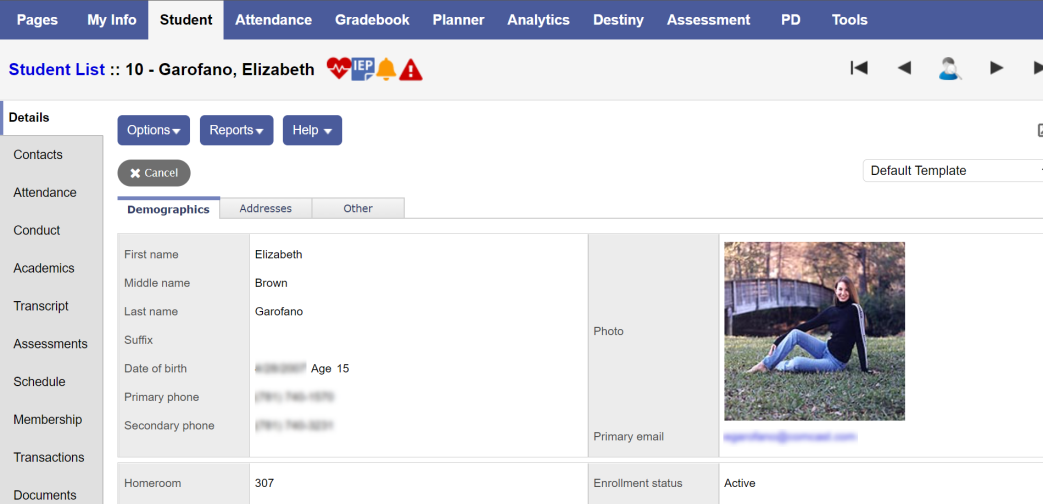The image size is (1043, 504).
Task: Click the Student List breadcrumb link
Action: [56, 70]
